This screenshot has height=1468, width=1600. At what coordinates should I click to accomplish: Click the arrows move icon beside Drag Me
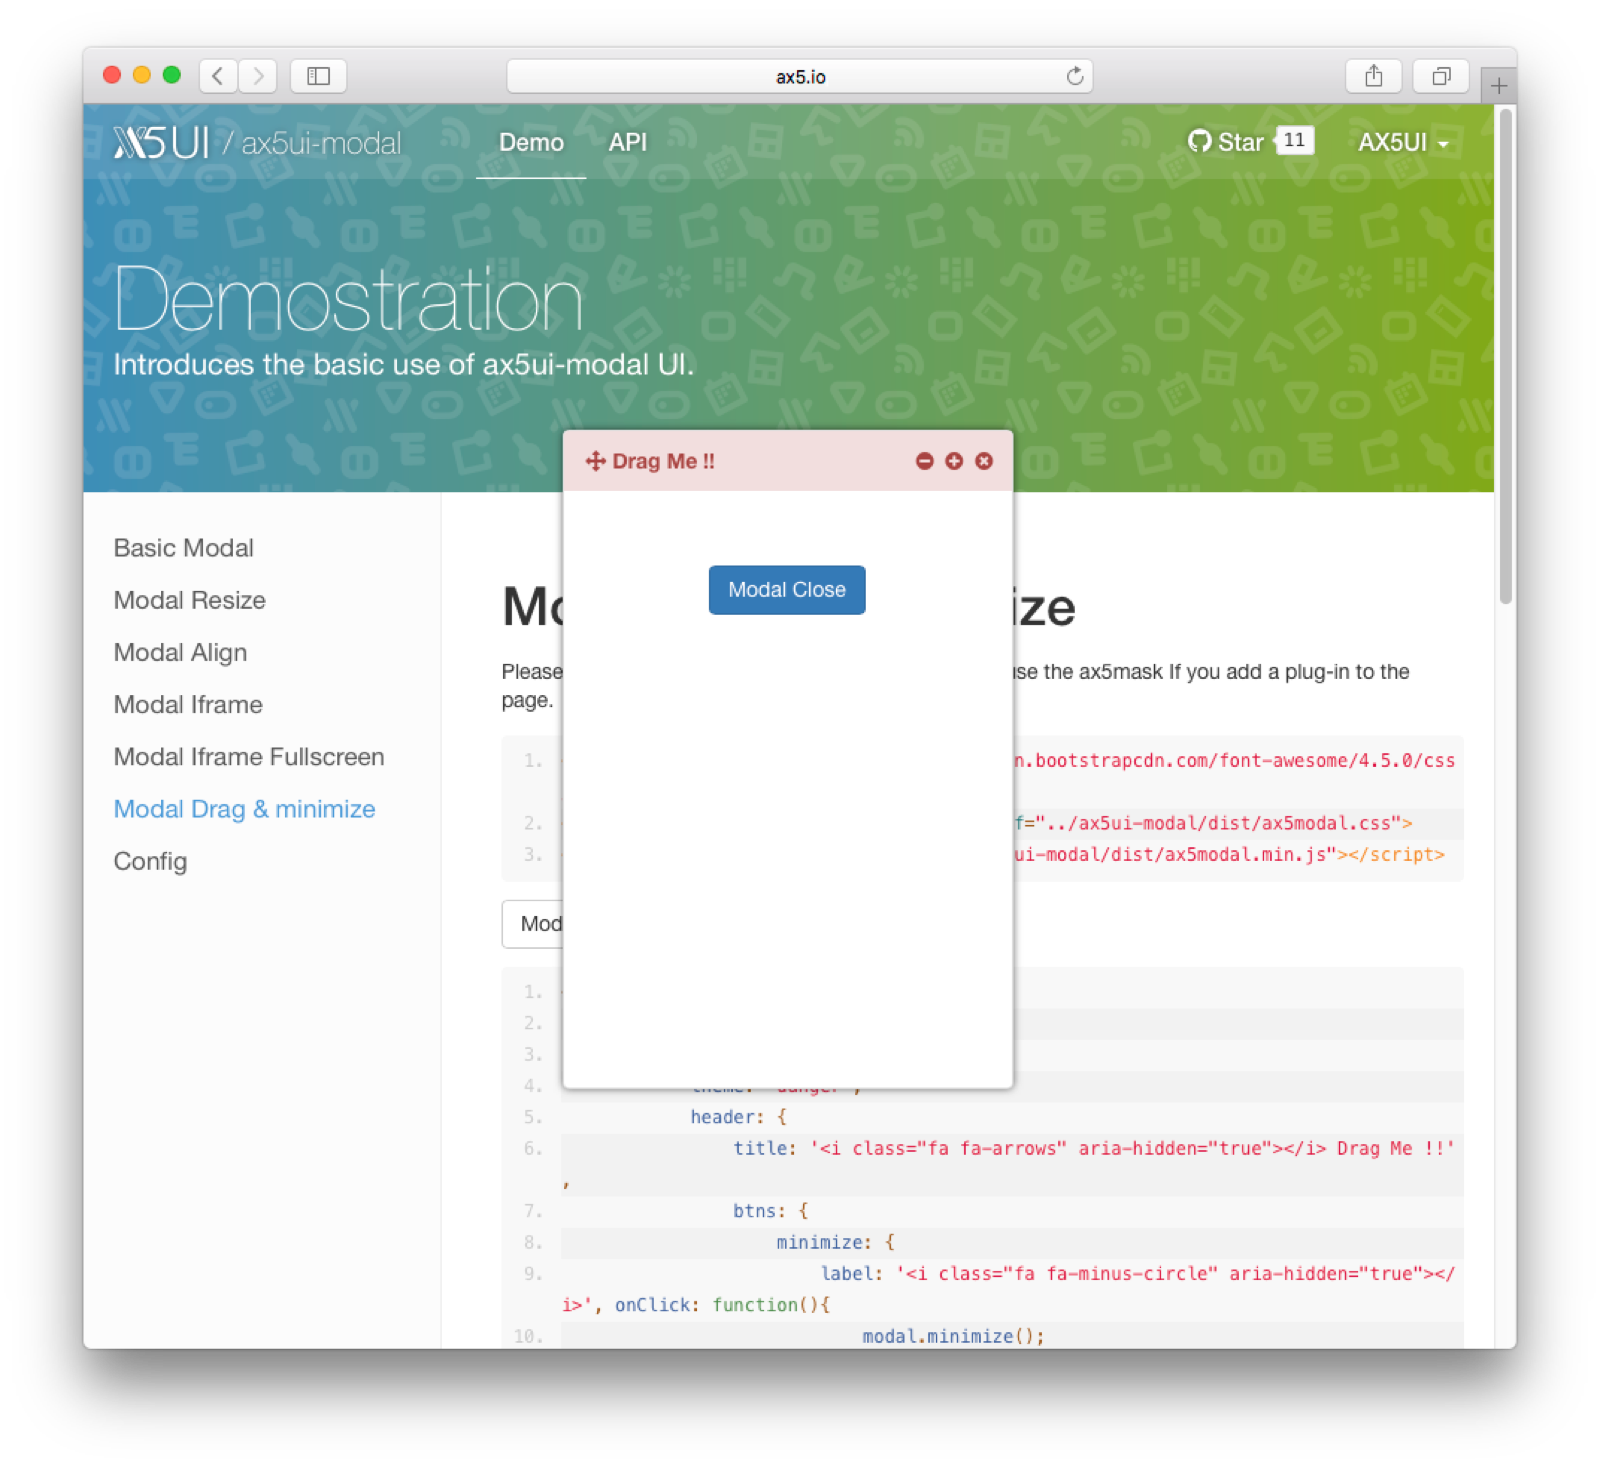[595, 461]
